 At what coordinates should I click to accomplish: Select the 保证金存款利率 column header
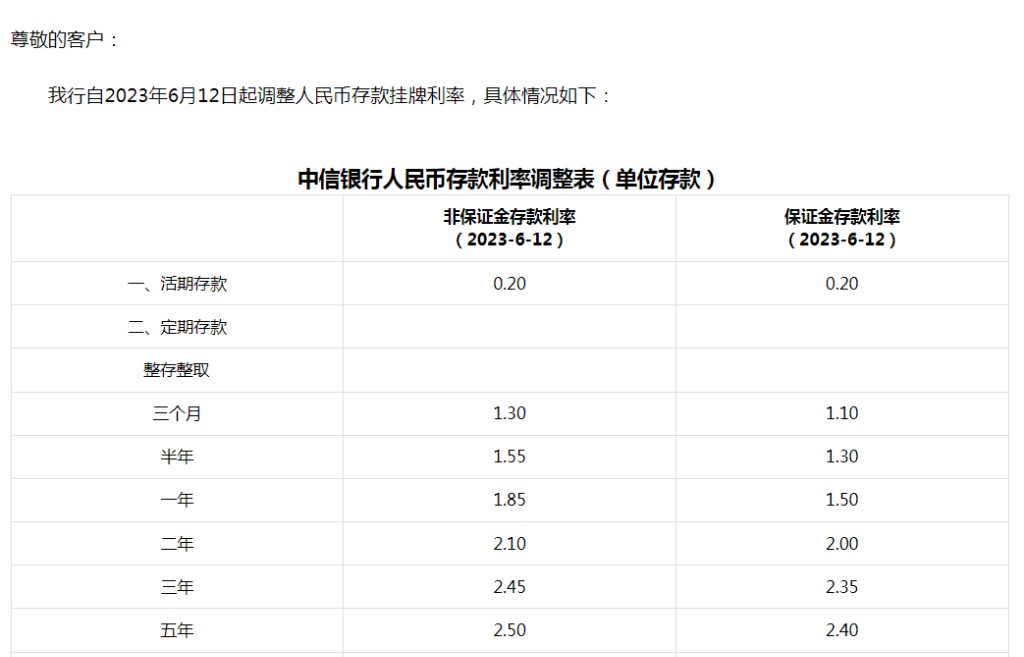click(842, 228)
